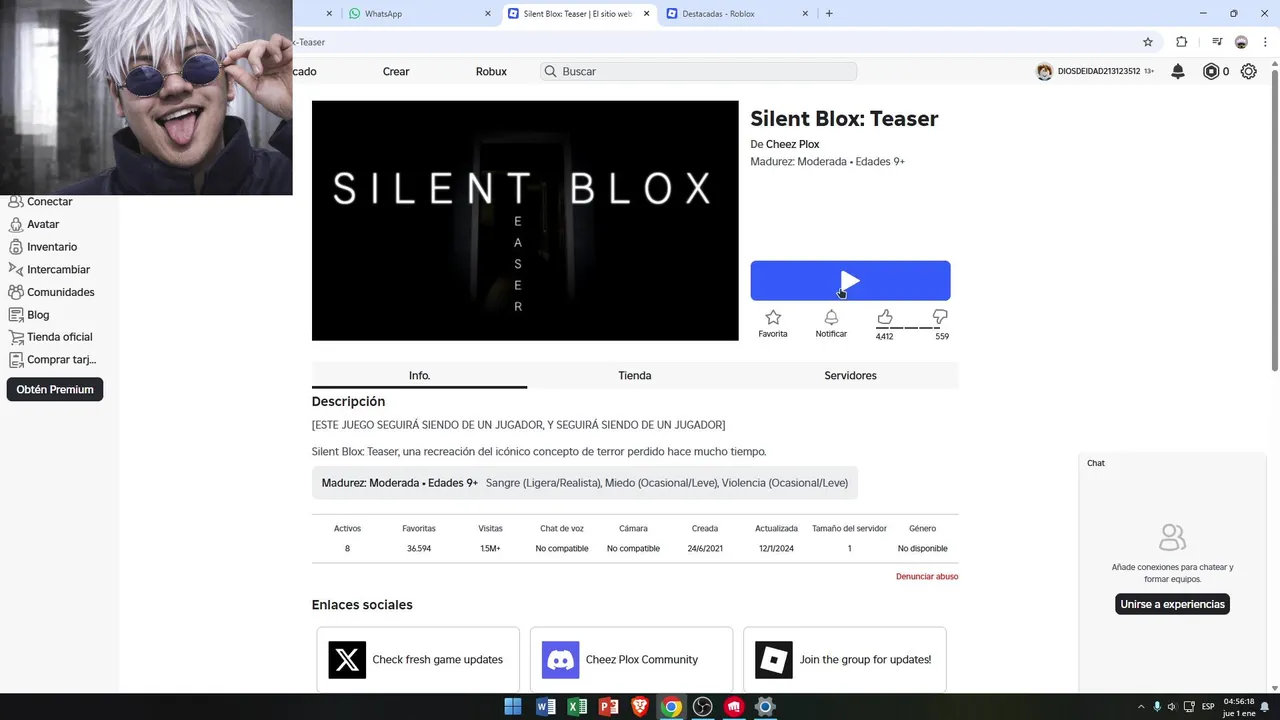Expand the system tray hidden icons chevron
1280x720 pixels.
point(1141,707)
